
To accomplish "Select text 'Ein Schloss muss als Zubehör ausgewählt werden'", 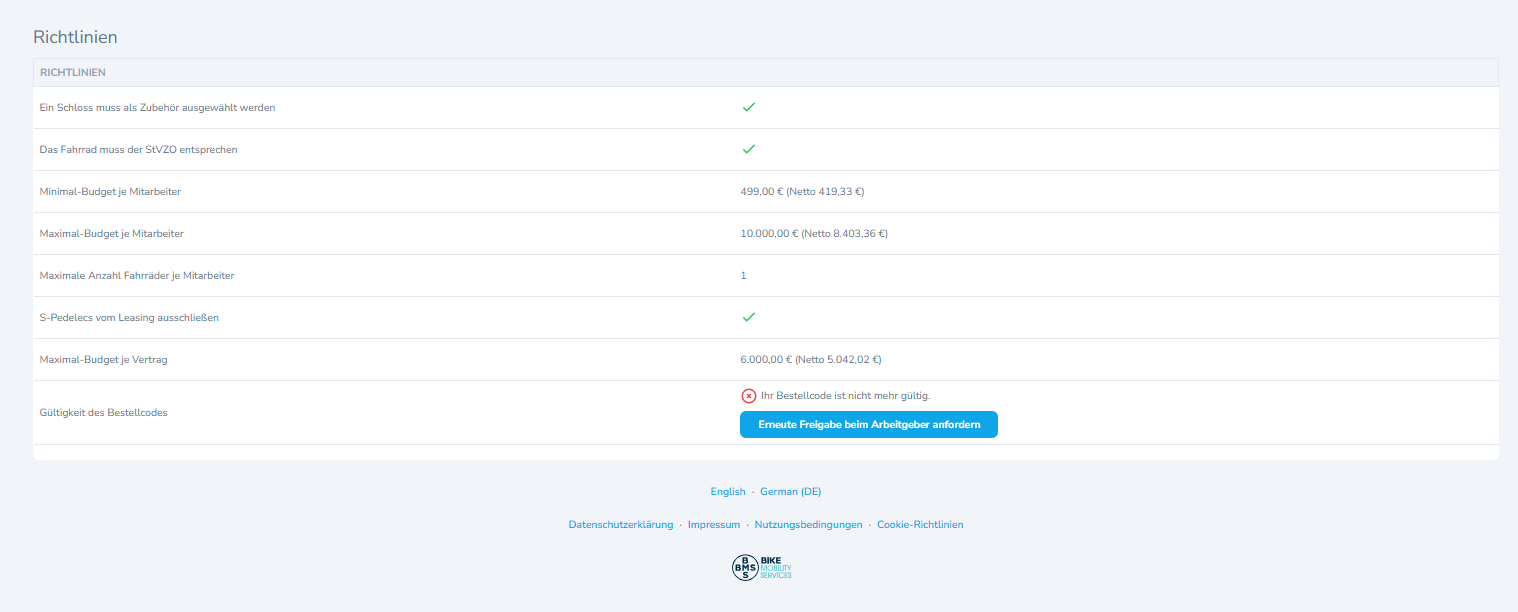I will [x=157, y=107].
